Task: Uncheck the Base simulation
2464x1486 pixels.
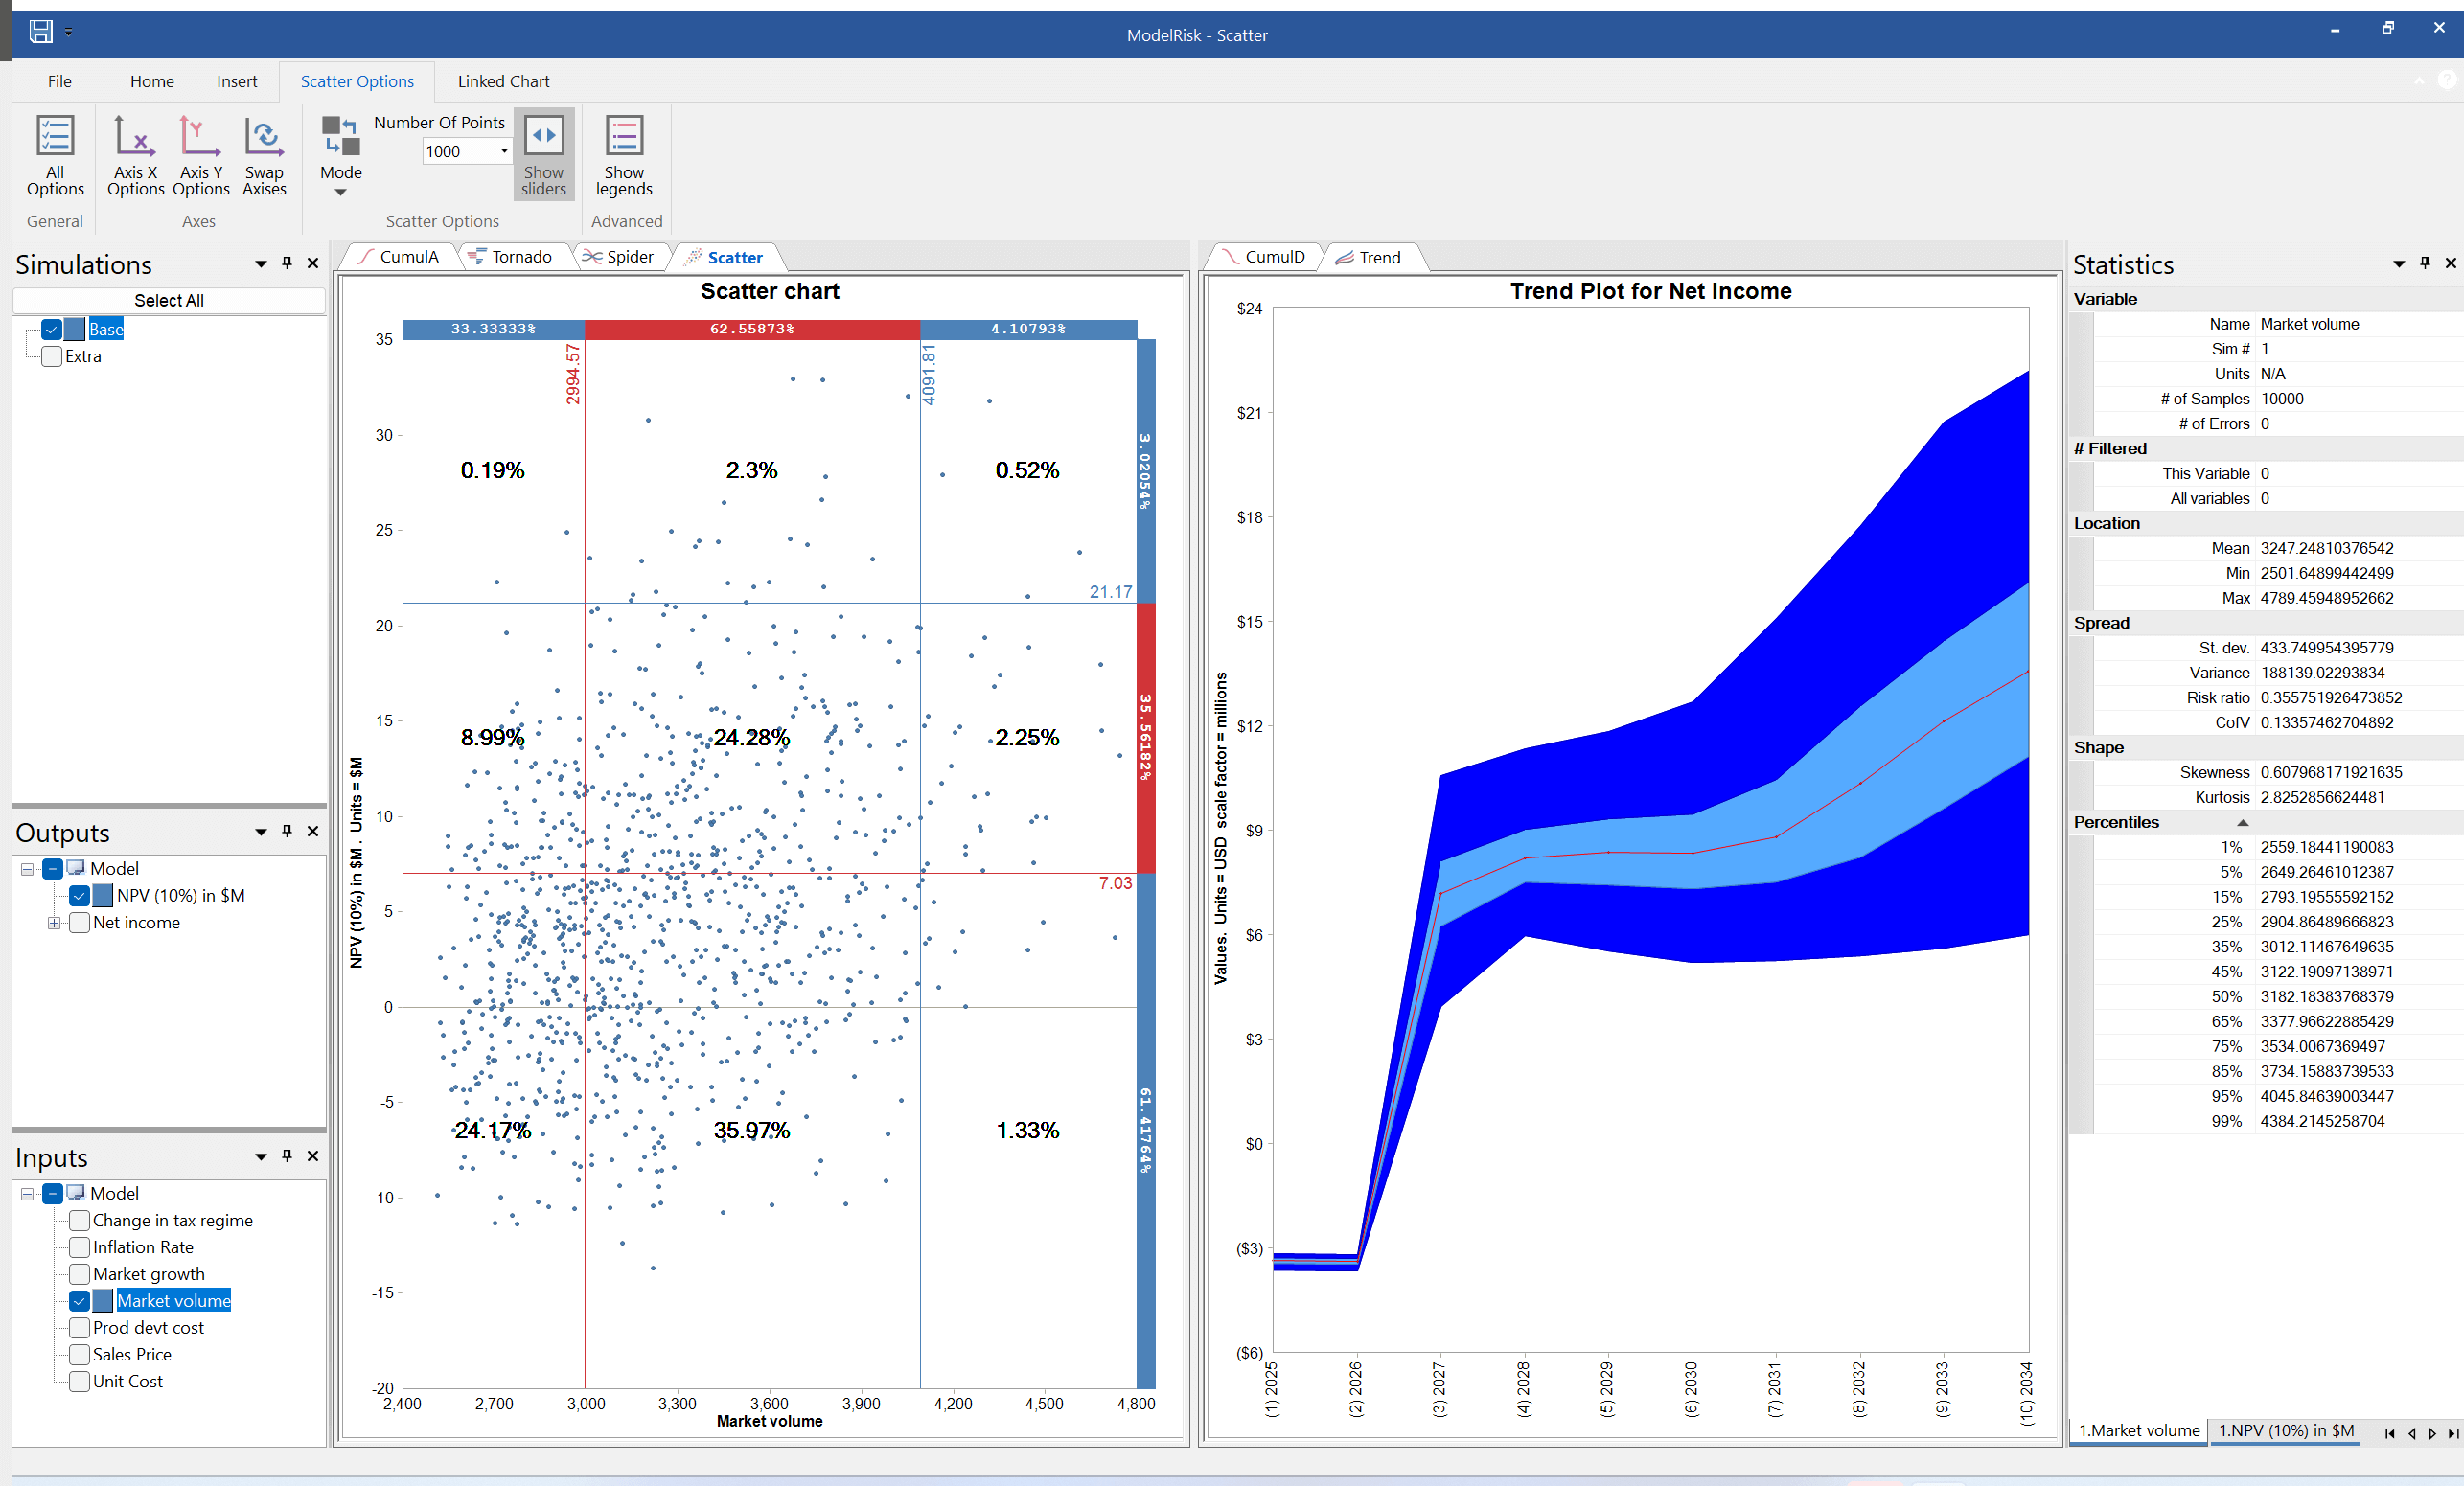Action: point(50,329)
